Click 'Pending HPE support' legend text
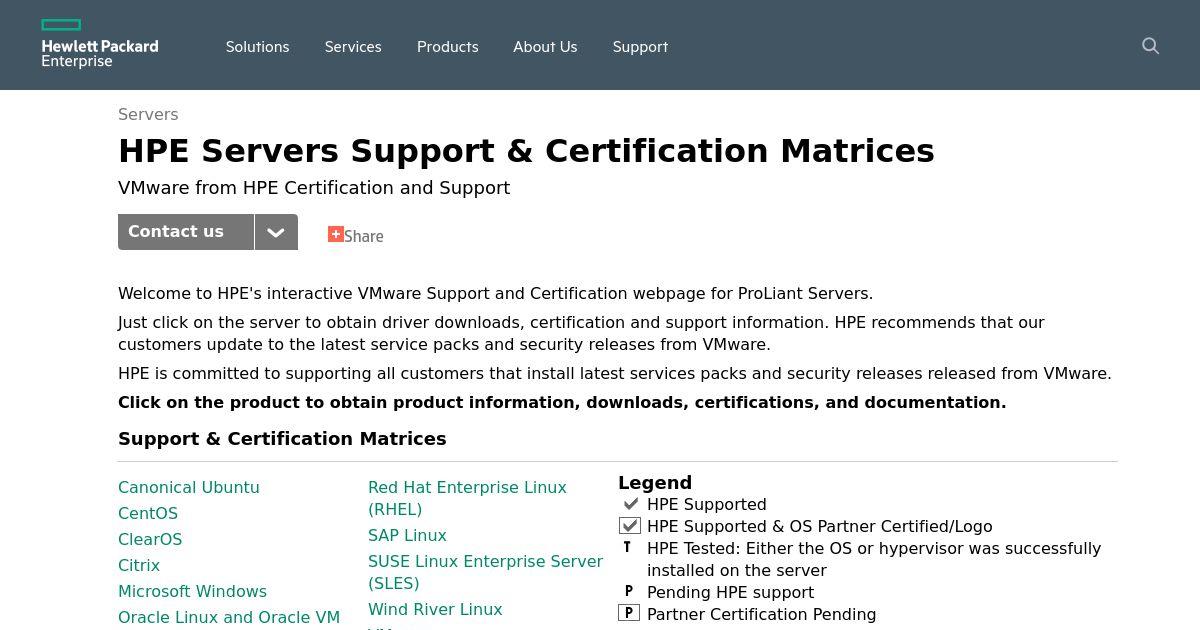The height and width of the screenshot is (630, 1200). 730,592
